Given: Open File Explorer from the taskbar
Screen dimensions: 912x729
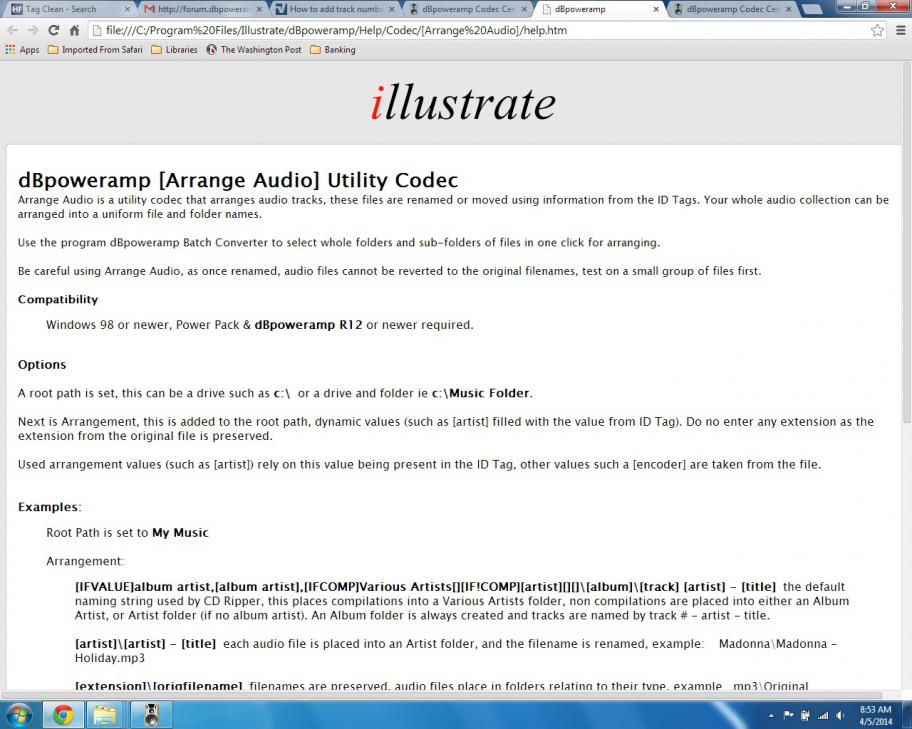Looking at the screenshot, I should pyautogui.click(x=105, y=715).
